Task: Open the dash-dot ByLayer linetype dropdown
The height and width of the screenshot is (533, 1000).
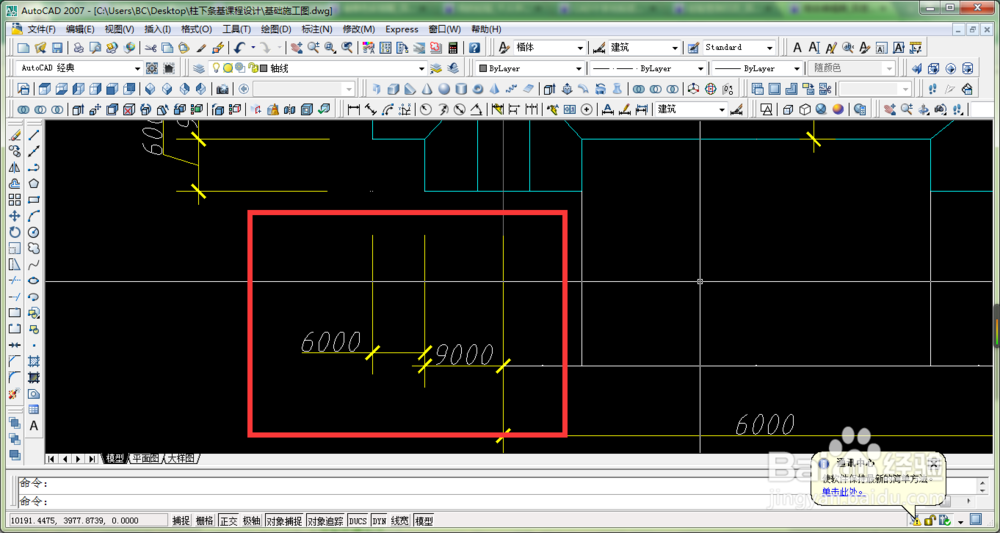Action: point(702,68)
